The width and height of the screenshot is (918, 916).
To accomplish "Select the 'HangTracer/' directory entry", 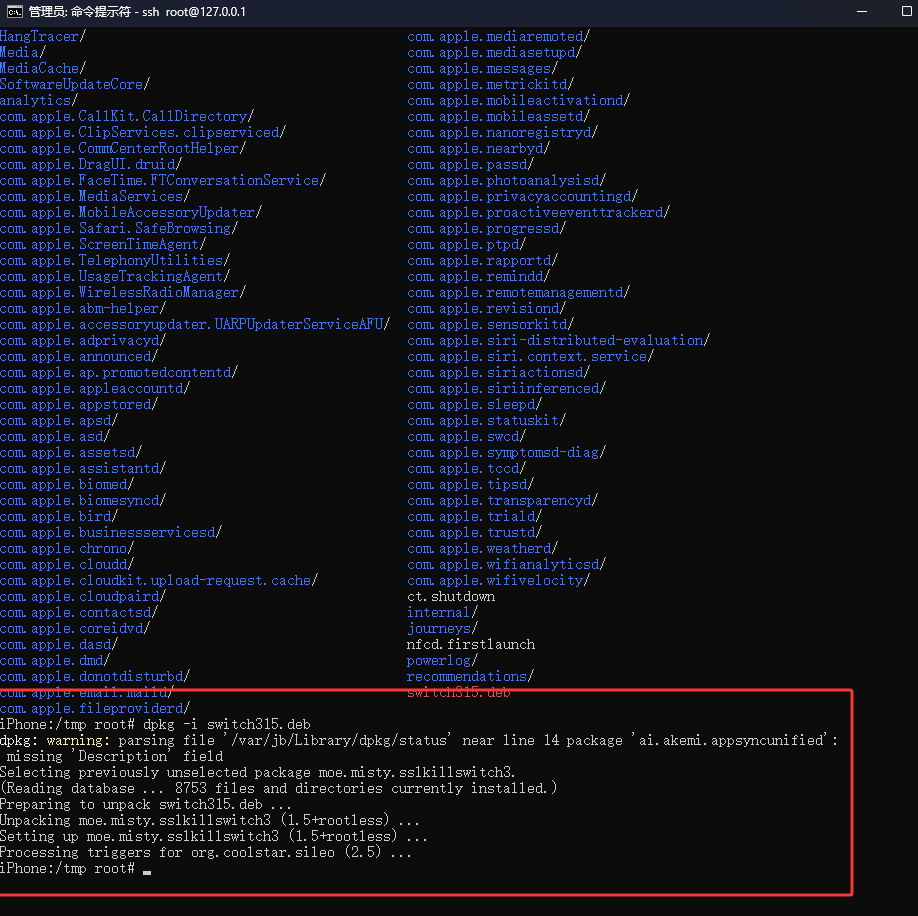I will (43, 36).
